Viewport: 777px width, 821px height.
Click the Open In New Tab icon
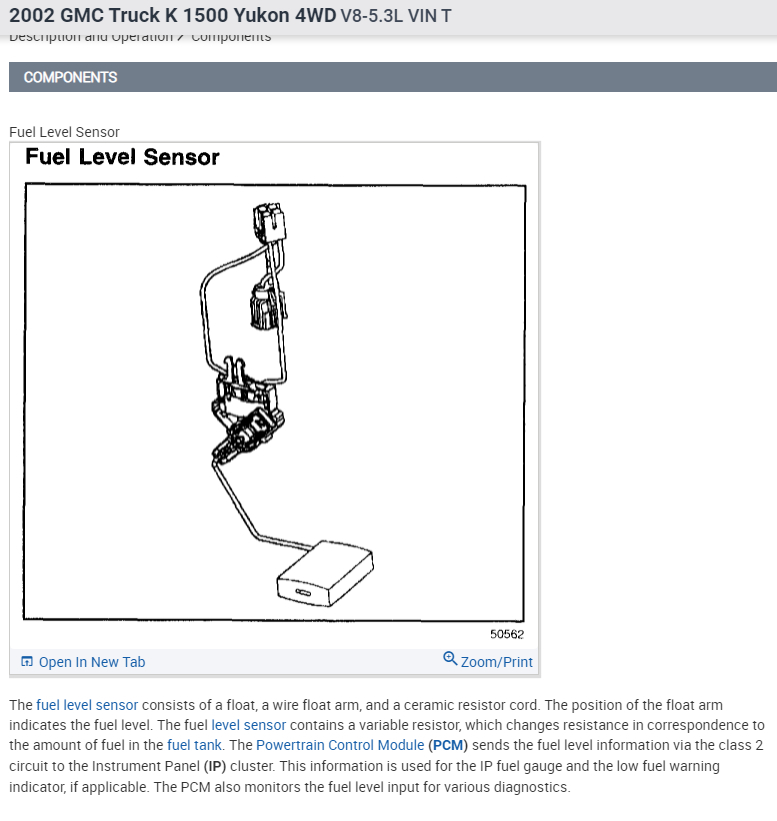(27, 661)
